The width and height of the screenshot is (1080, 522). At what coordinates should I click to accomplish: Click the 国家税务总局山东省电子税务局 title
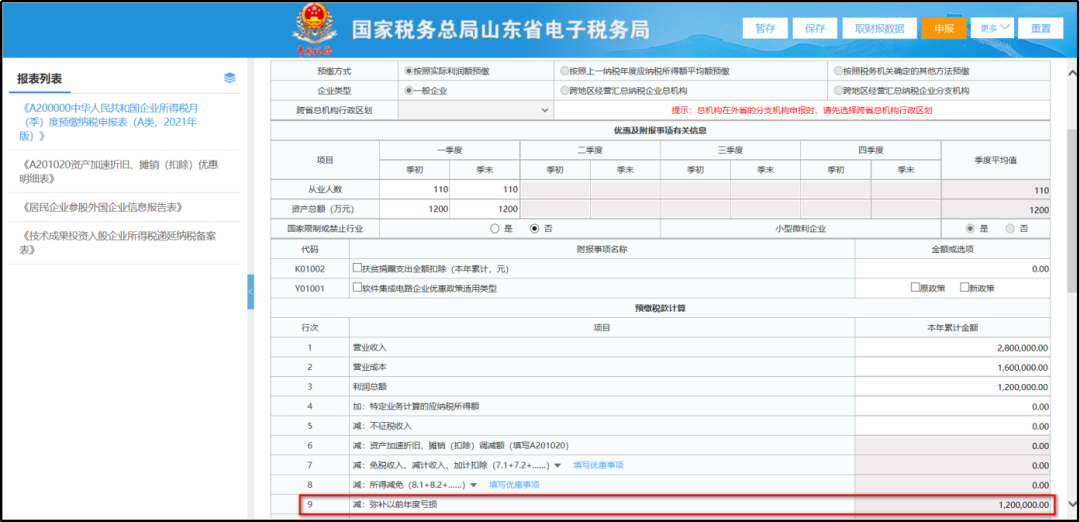(x=501, y=29)
